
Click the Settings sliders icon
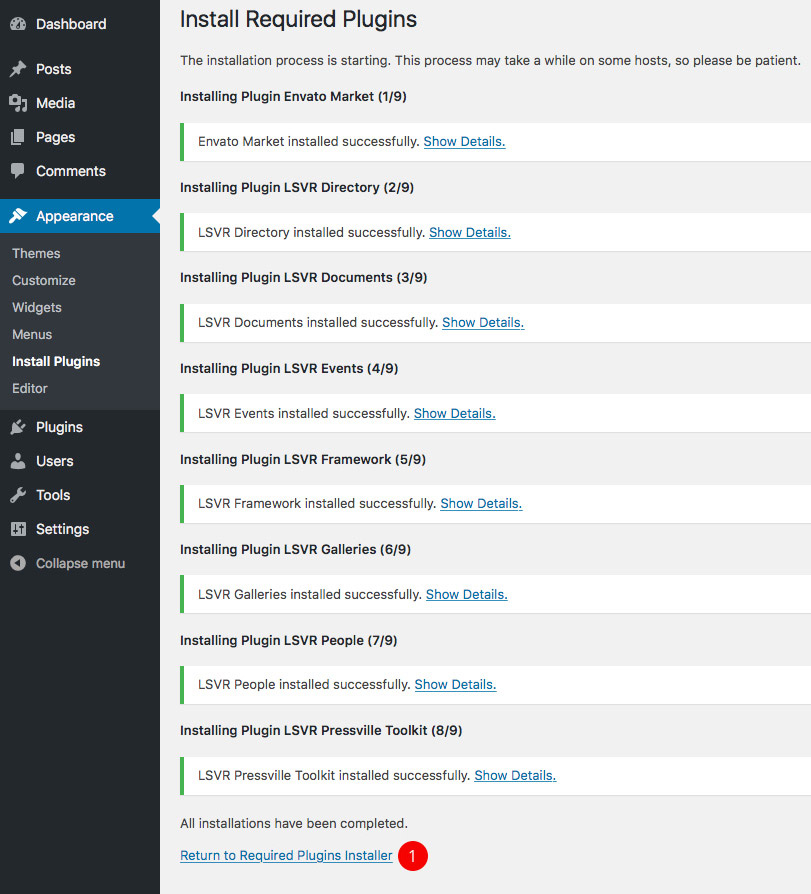(18, 529)
